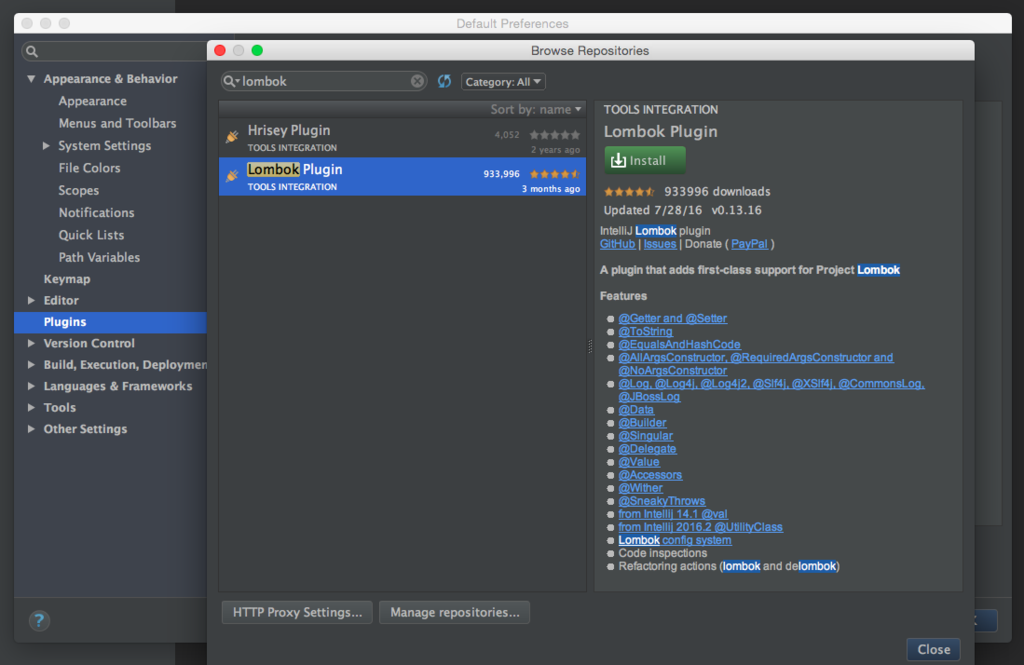Open the help question mark
Image resolution: width=1024 pixels, height=665 pixels.
click(x=39, y=620)
